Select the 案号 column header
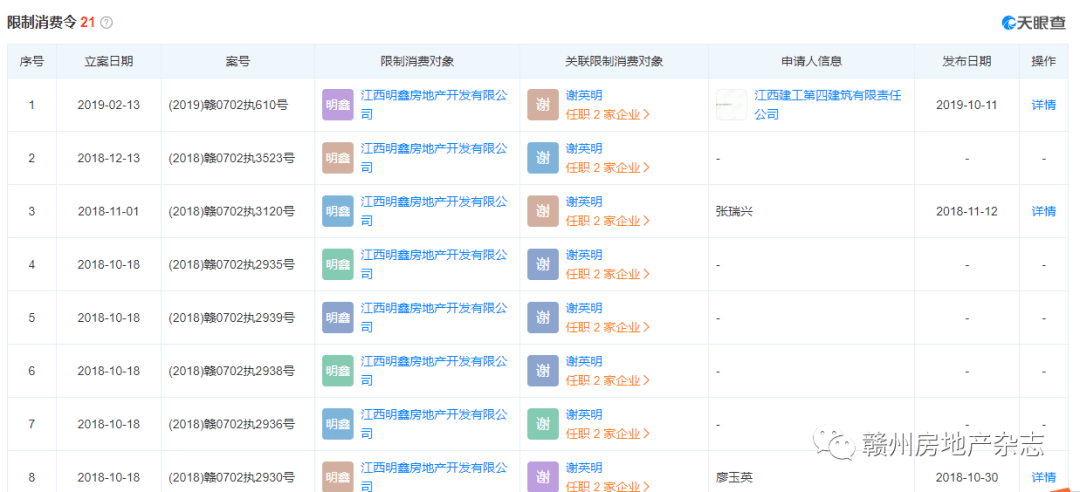1080x492 pixels. 238,61
